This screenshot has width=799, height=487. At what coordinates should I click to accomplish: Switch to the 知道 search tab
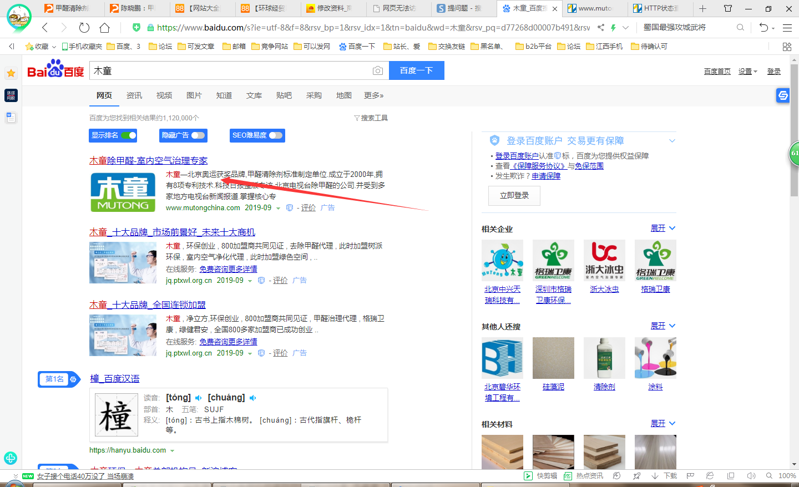click(224, 95)
